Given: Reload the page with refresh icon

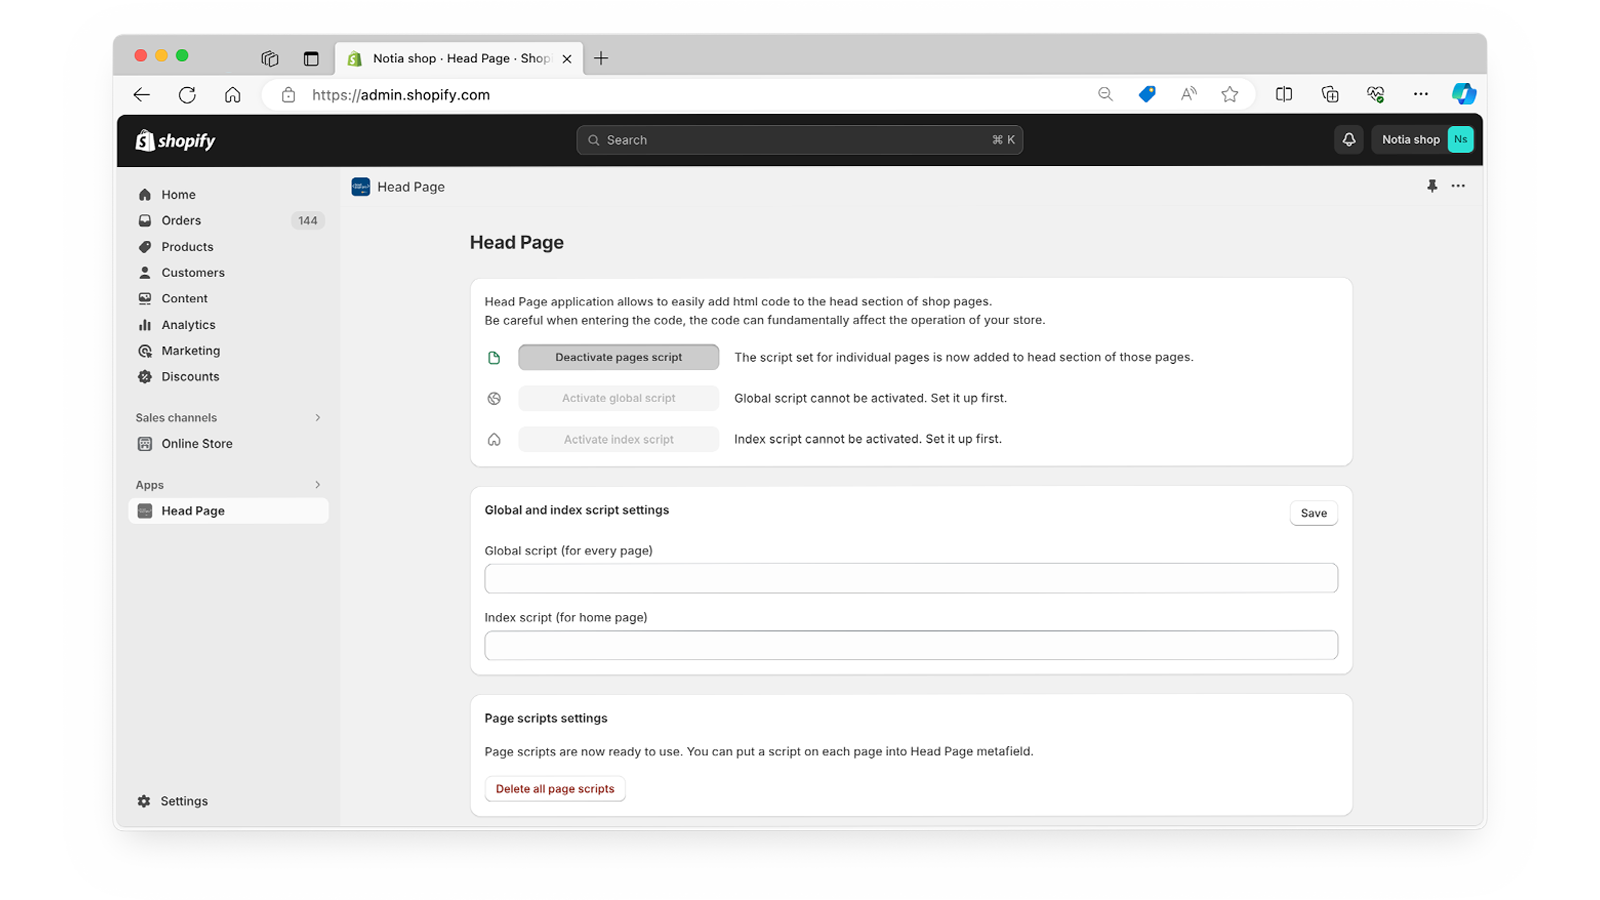Looking at the screenshot, I should pos(187,95).
